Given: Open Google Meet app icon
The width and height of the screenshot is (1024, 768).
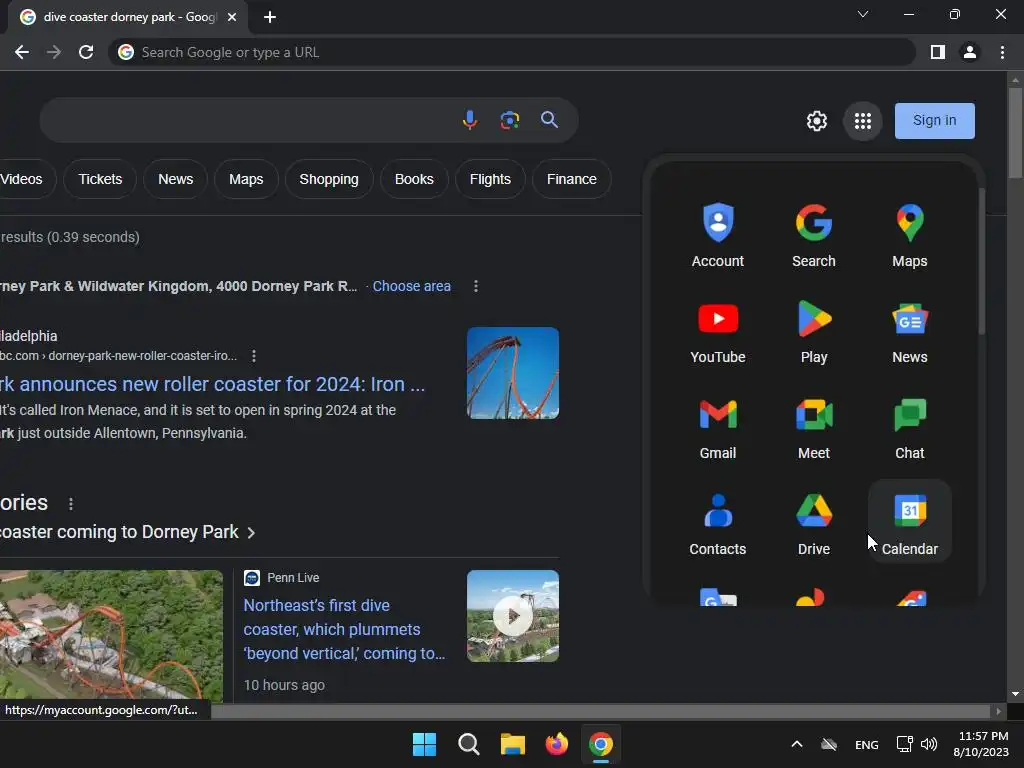Looking at the screenshot, I should (814, 427).
